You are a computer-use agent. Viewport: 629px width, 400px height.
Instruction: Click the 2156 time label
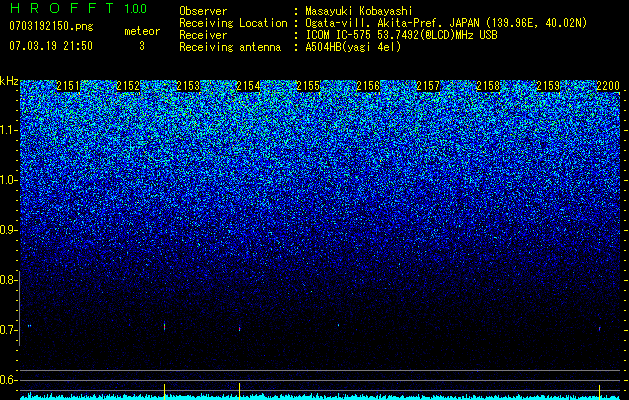[368, 86]
